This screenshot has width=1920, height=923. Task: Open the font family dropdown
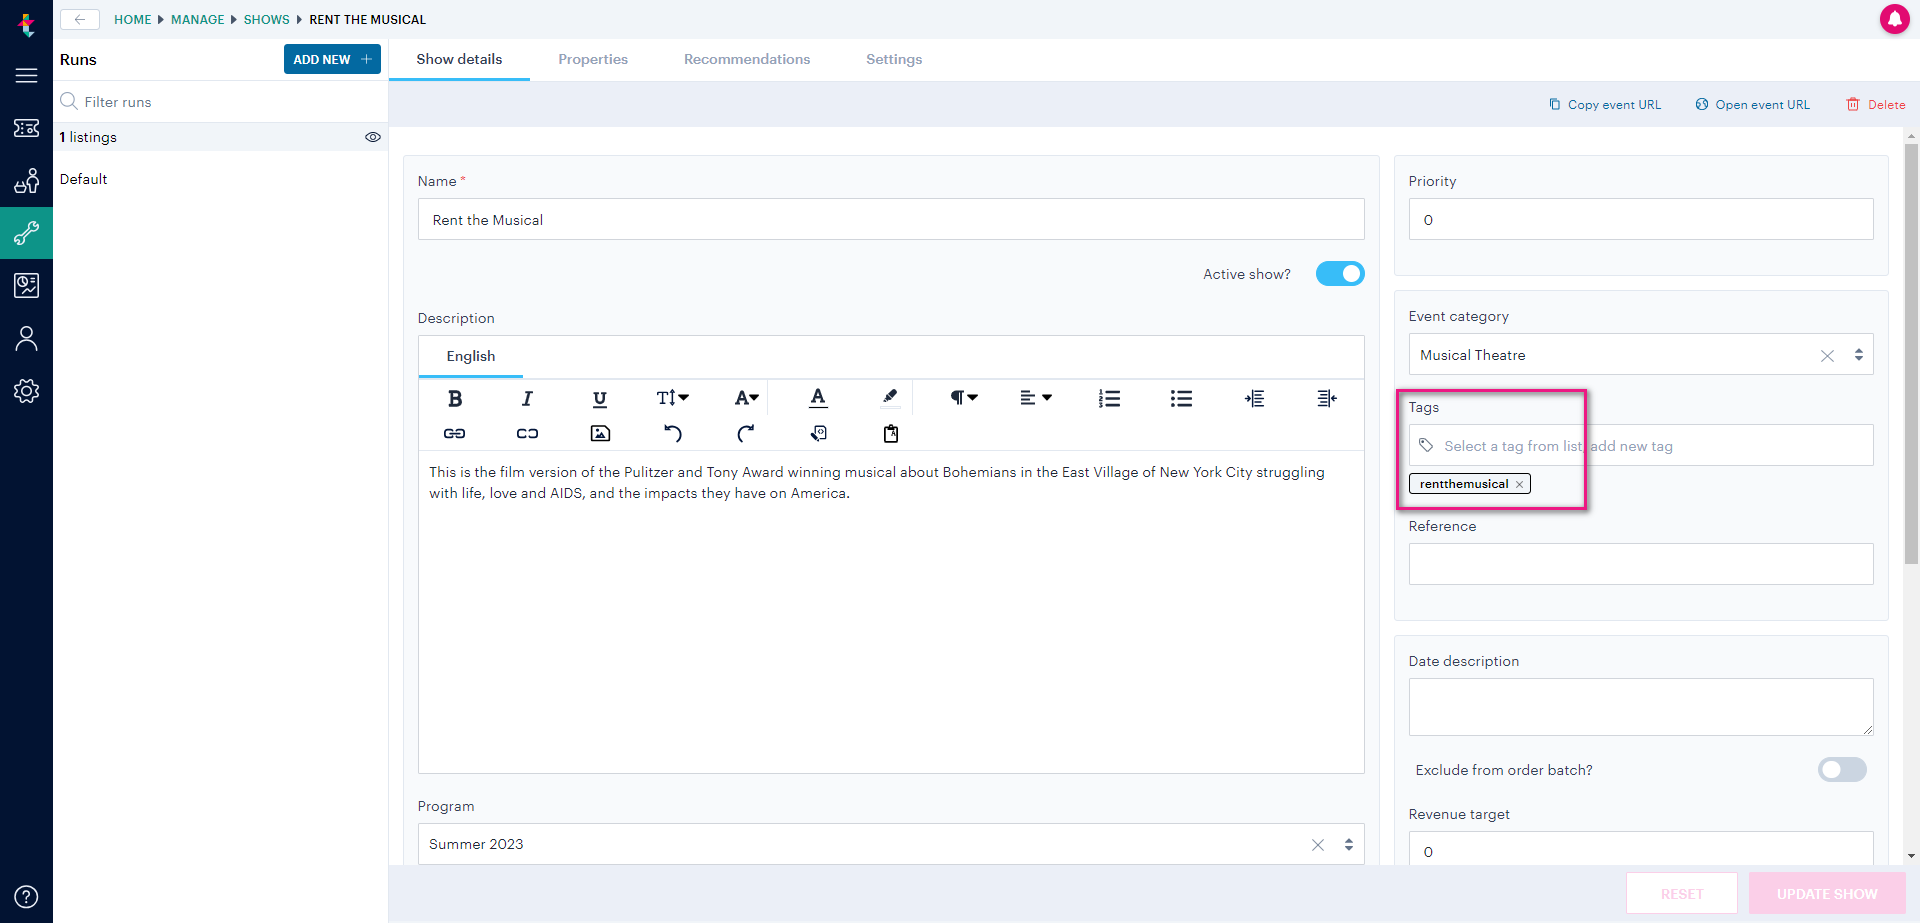747,398
